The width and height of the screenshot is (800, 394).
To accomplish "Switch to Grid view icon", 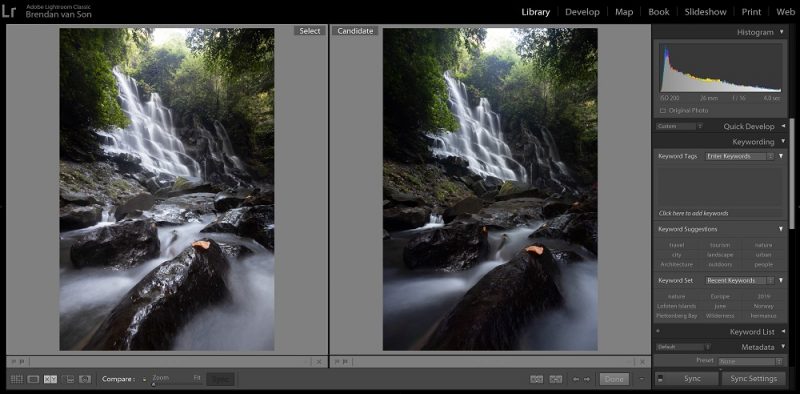I will (17, 379).
